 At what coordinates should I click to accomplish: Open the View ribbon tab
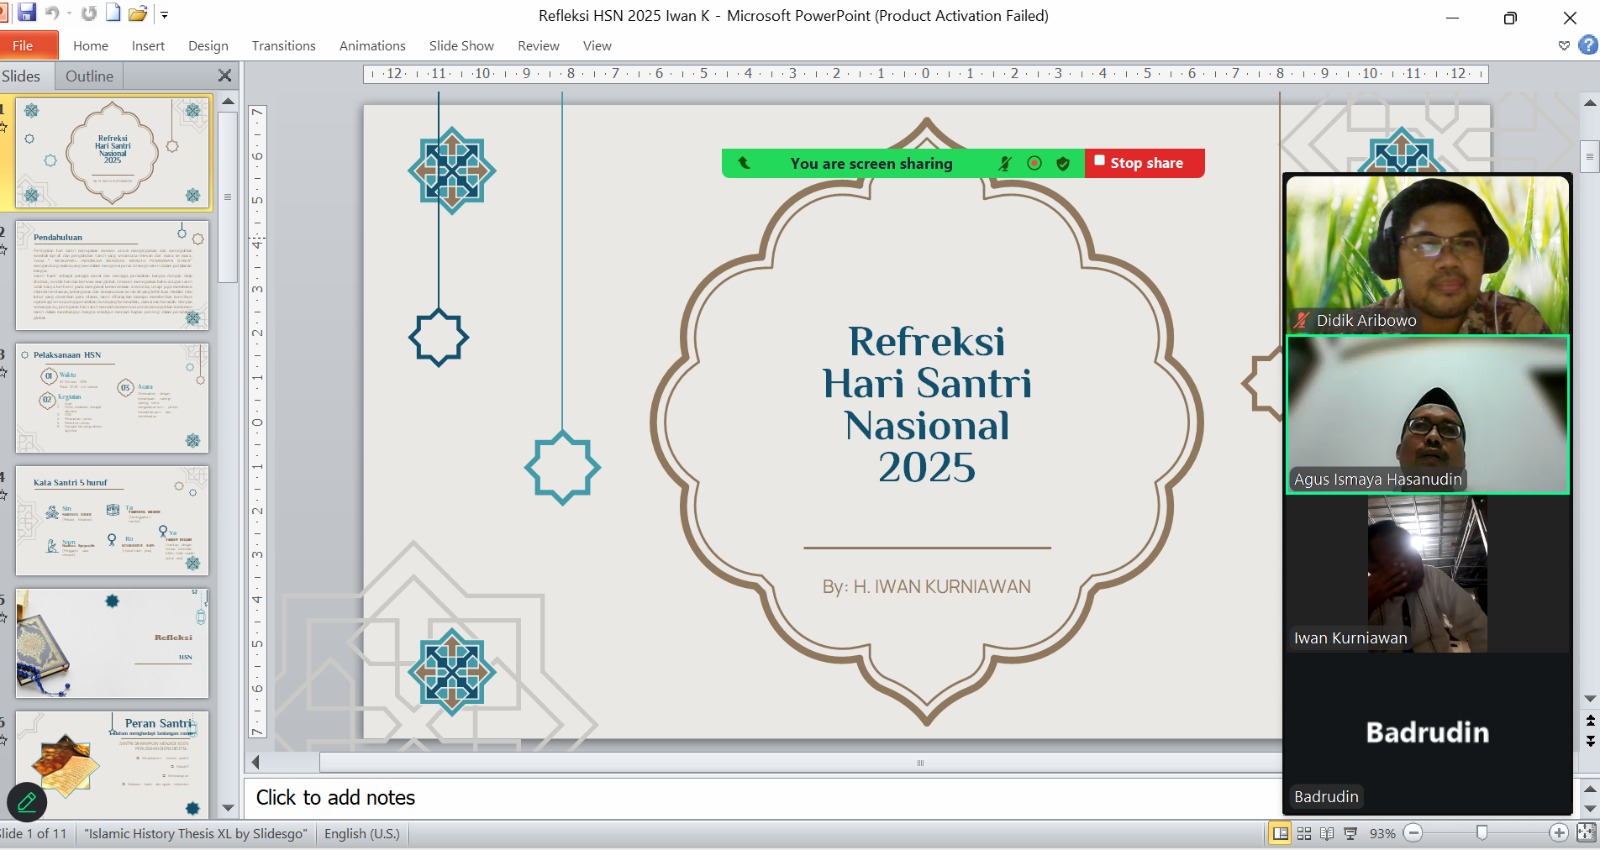(597, 46)
